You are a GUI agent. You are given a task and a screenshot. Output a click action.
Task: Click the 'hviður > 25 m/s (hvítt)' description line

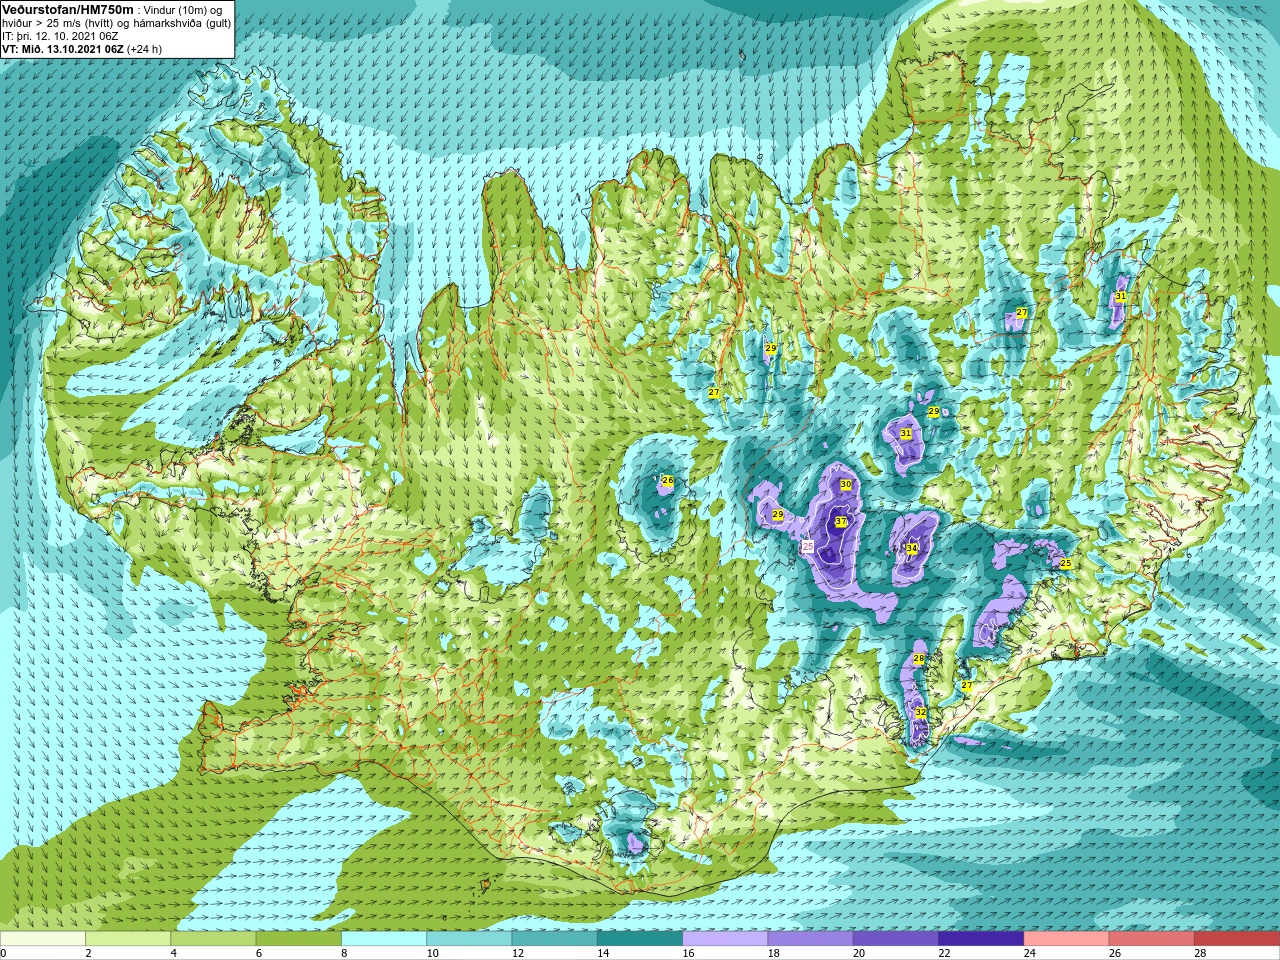117,23
